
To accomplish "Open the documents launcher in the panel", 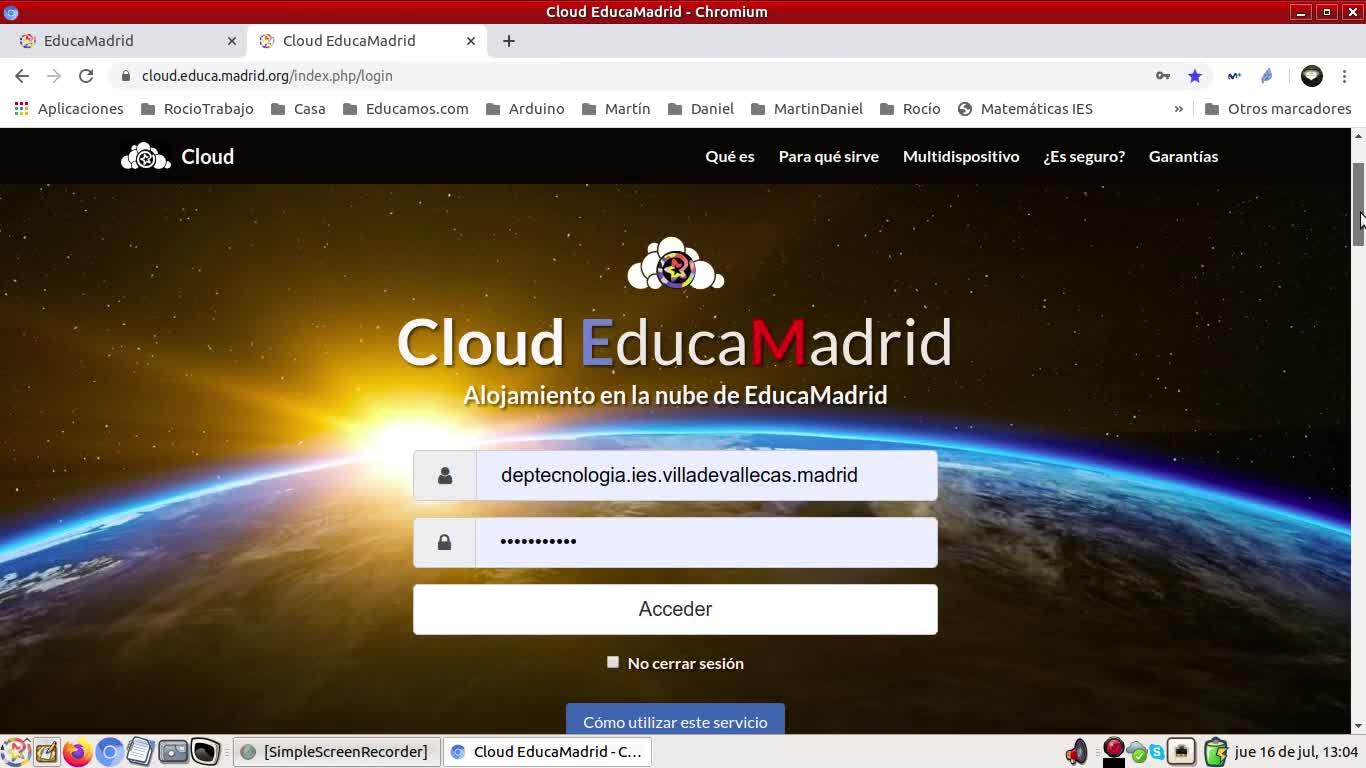I will click(x=140, y=752).
